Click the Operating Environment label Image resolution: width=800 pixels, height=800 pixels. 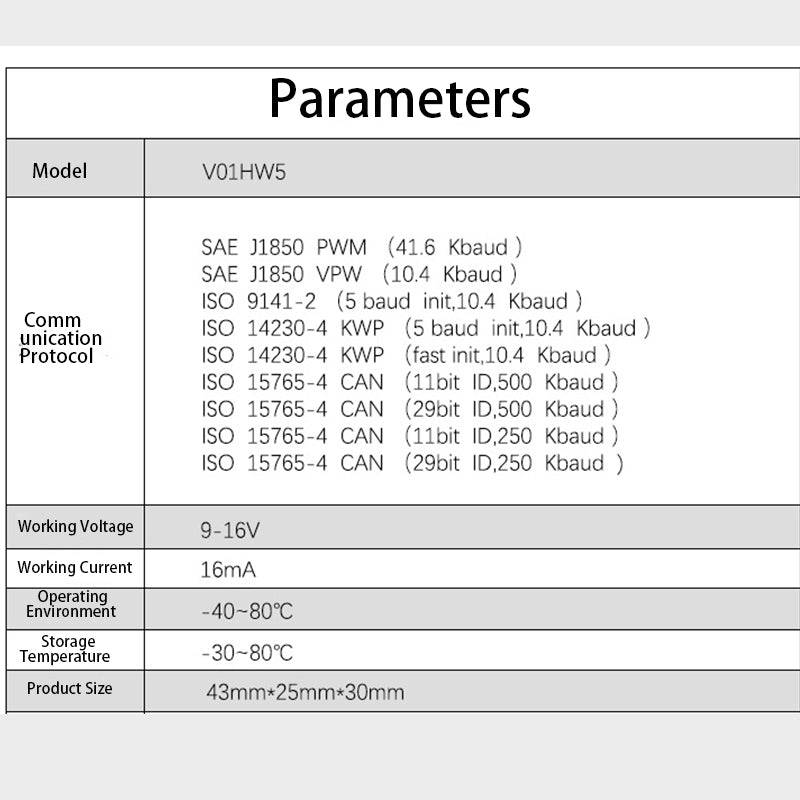coord(71,604)
